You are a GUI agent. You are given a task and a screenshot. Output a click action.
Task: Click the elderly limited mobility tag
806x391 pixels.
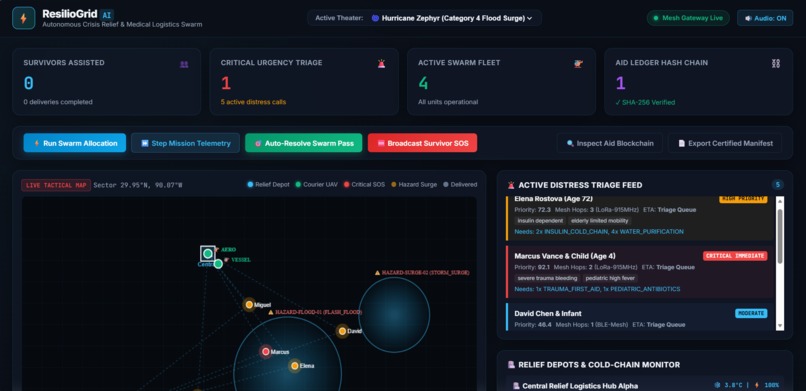[599, 221]
